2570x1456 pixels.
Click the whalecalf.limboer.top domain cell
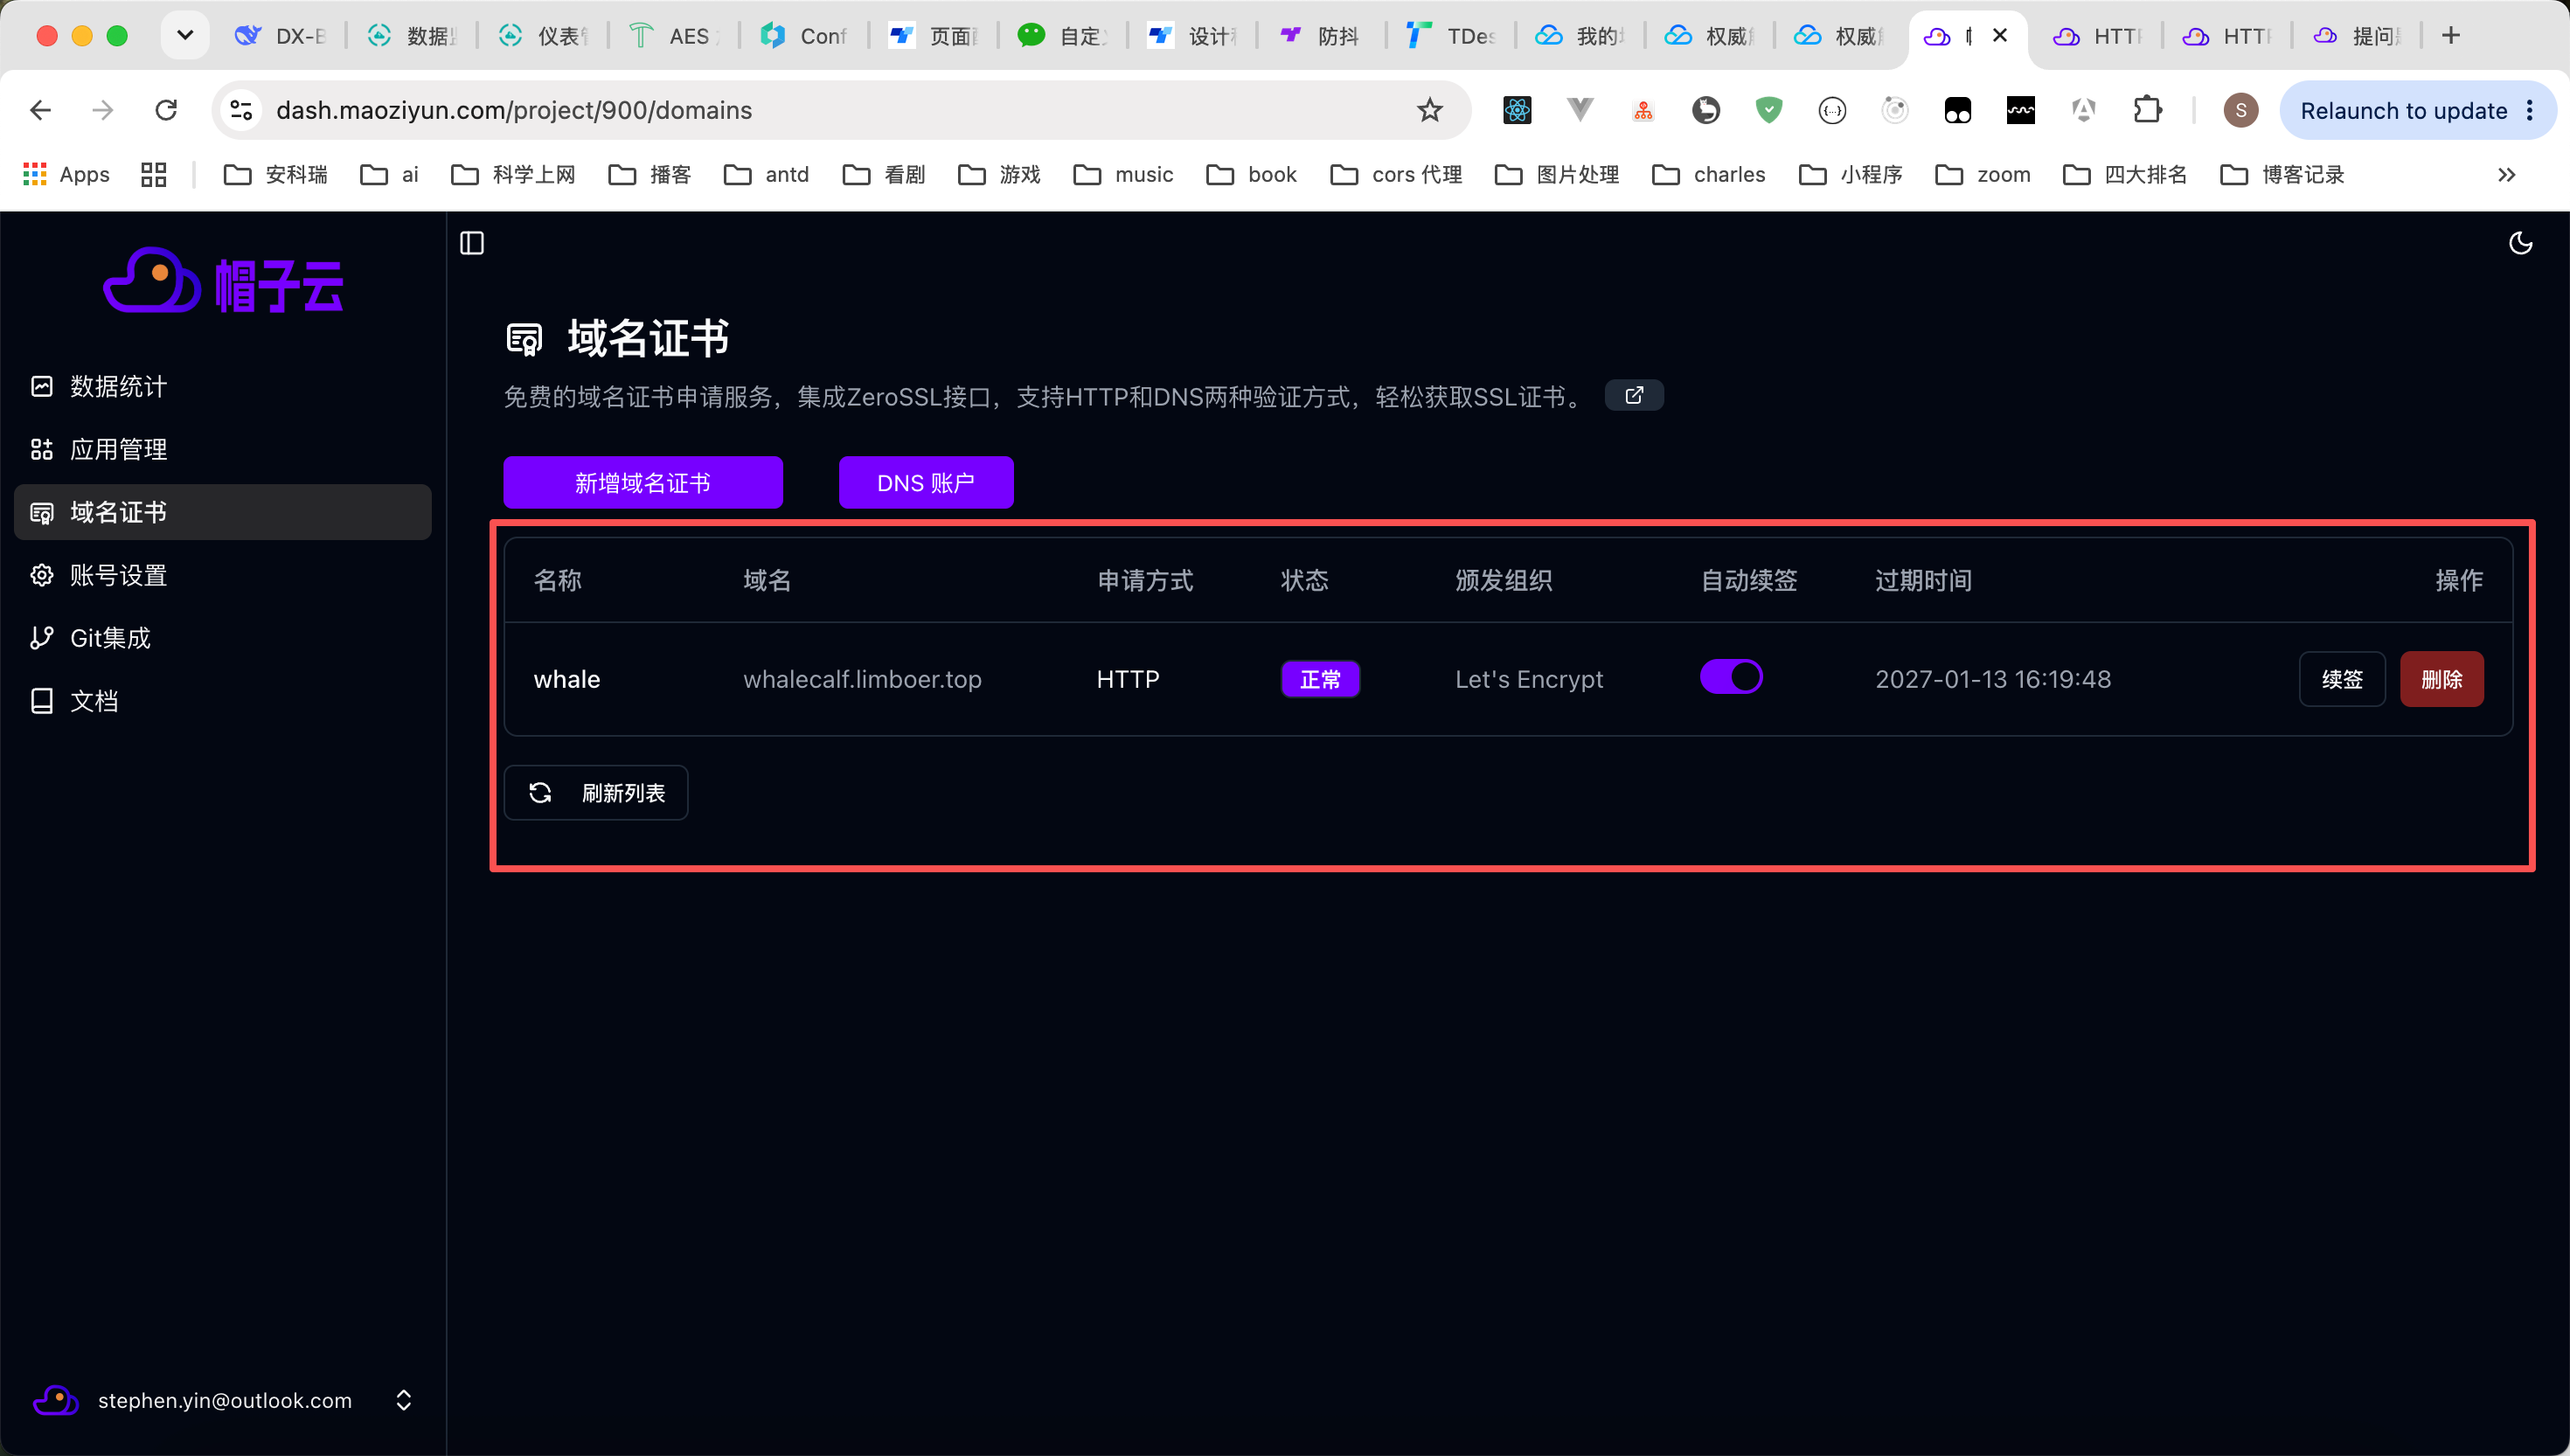click(x=862, y=679)
